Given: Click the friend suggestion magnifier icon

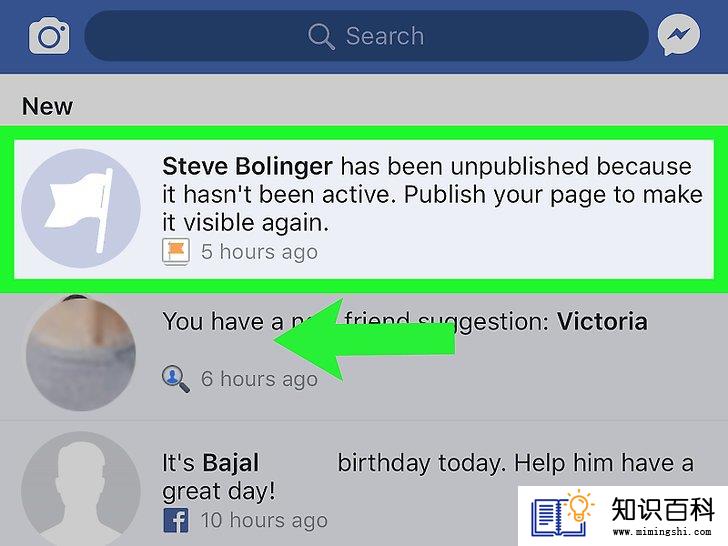Looking at the screenshot, I should (176, 379).
